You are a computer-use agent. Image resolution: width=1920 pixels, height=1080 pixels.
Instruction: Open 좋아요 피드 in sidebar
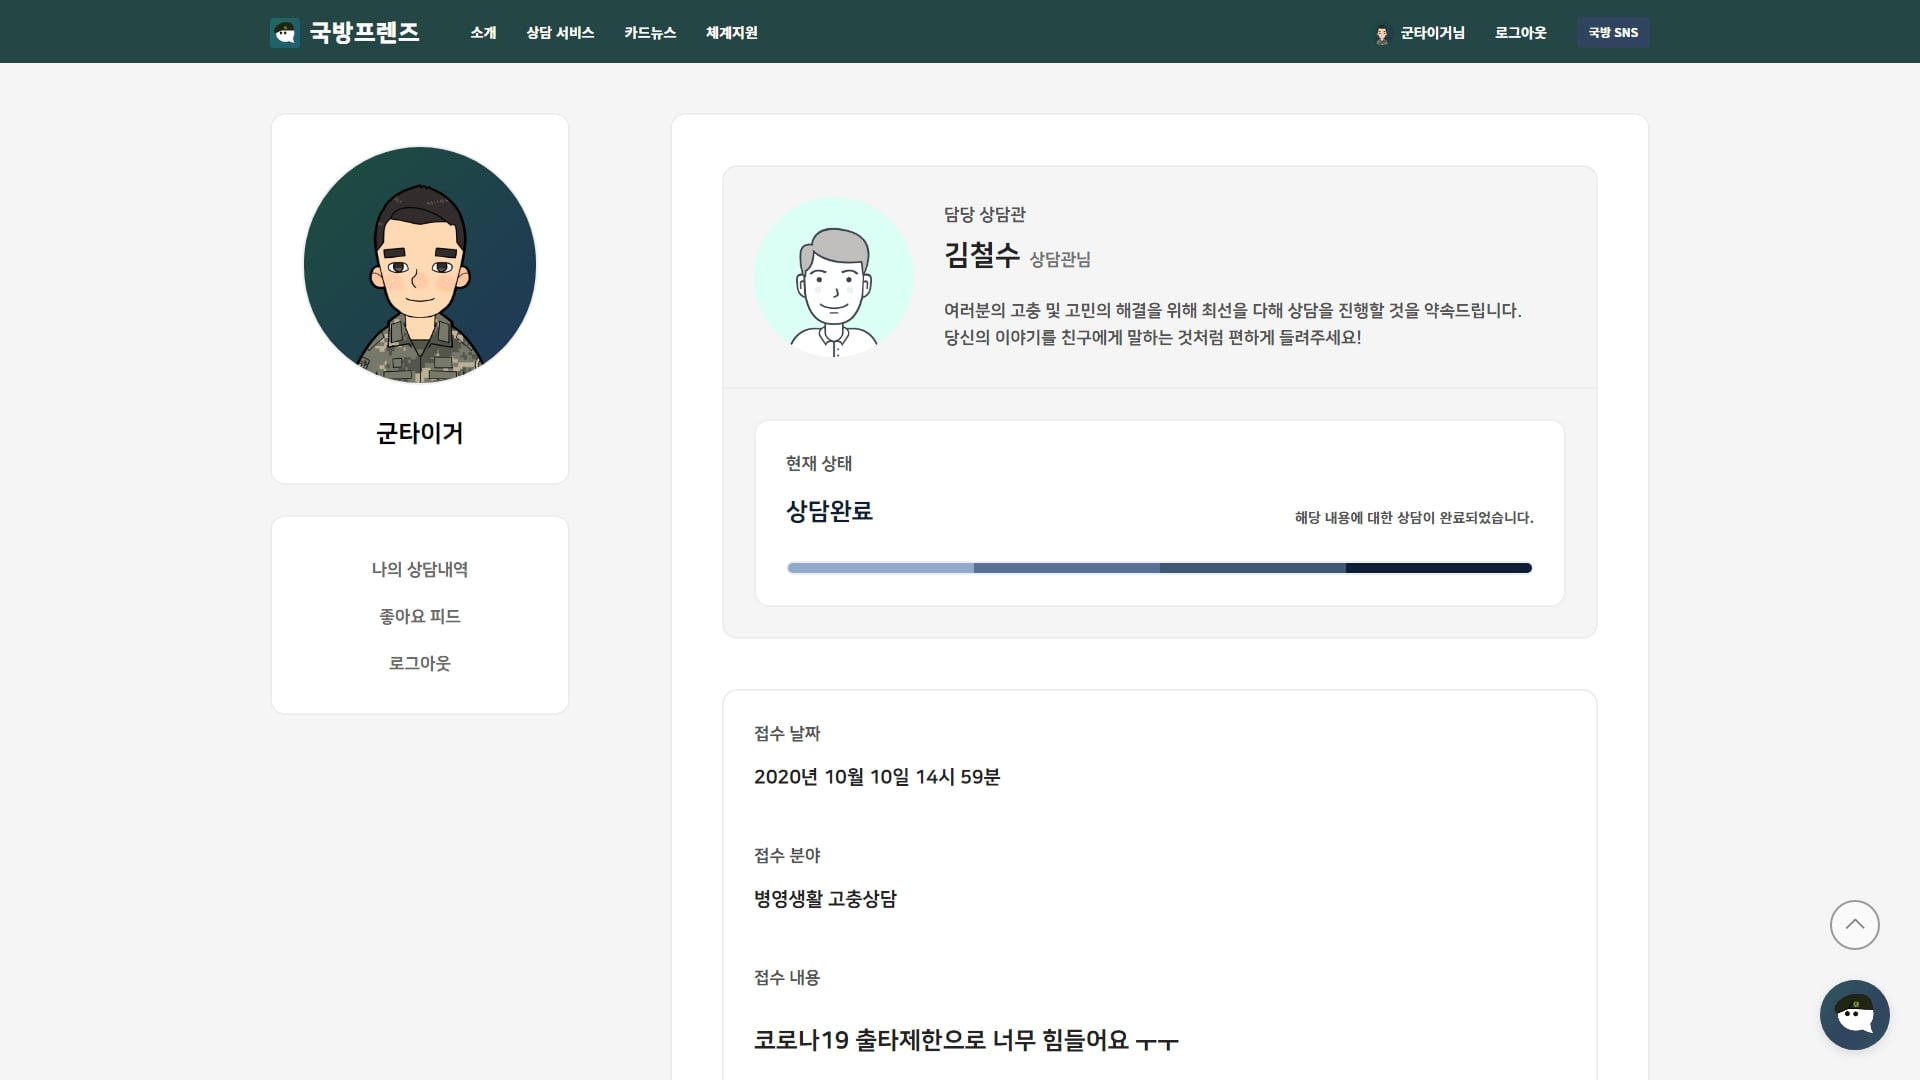click(x=420, y=616)
